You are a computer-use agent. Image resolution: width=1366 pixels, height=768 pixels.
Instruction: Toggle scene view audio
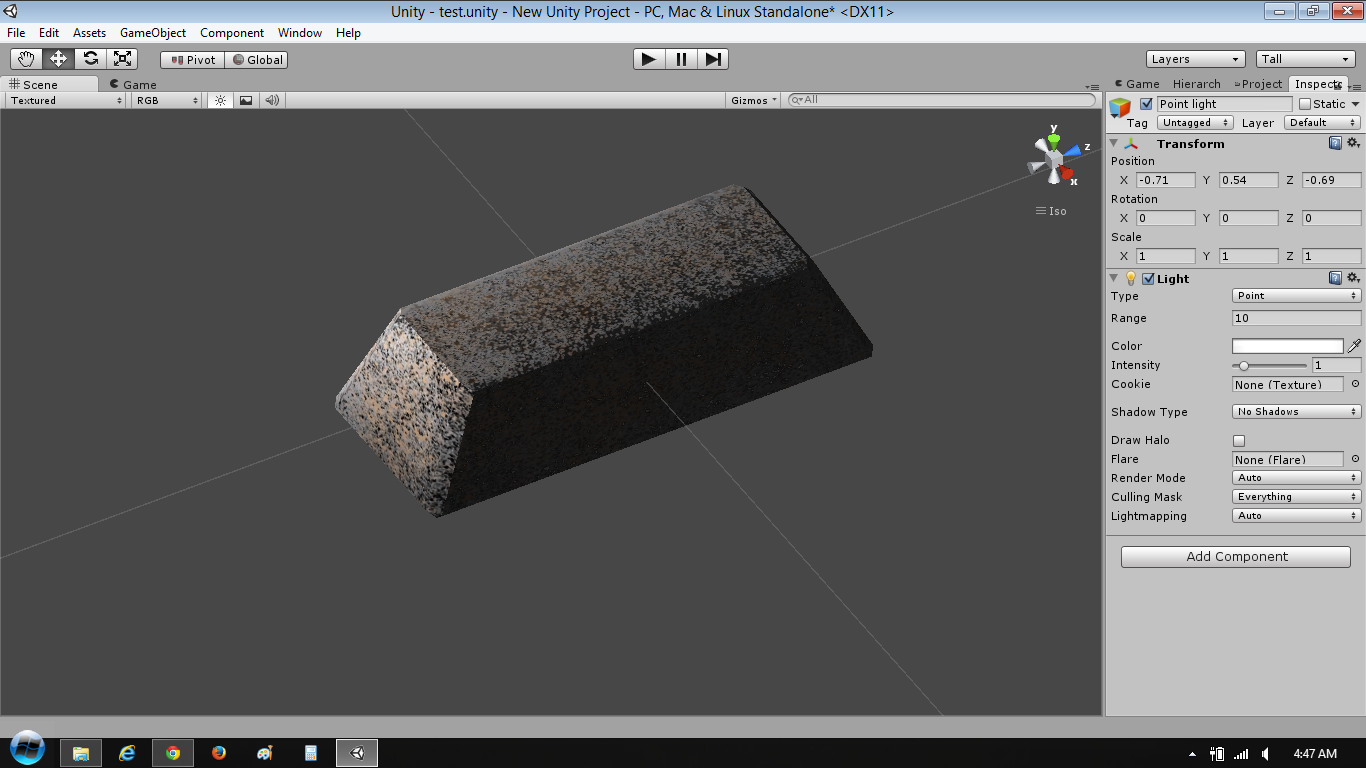(270, 99)
